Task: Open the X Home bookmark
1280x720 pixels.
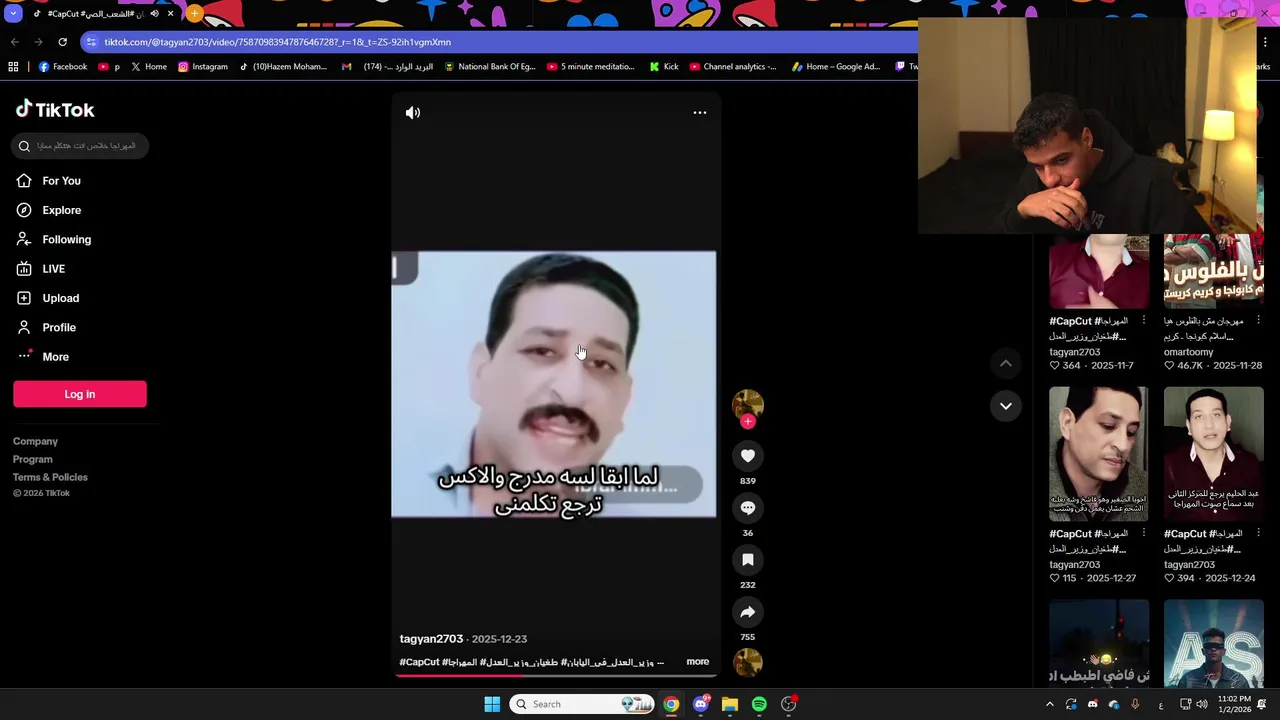Action: tap(149, 67)
